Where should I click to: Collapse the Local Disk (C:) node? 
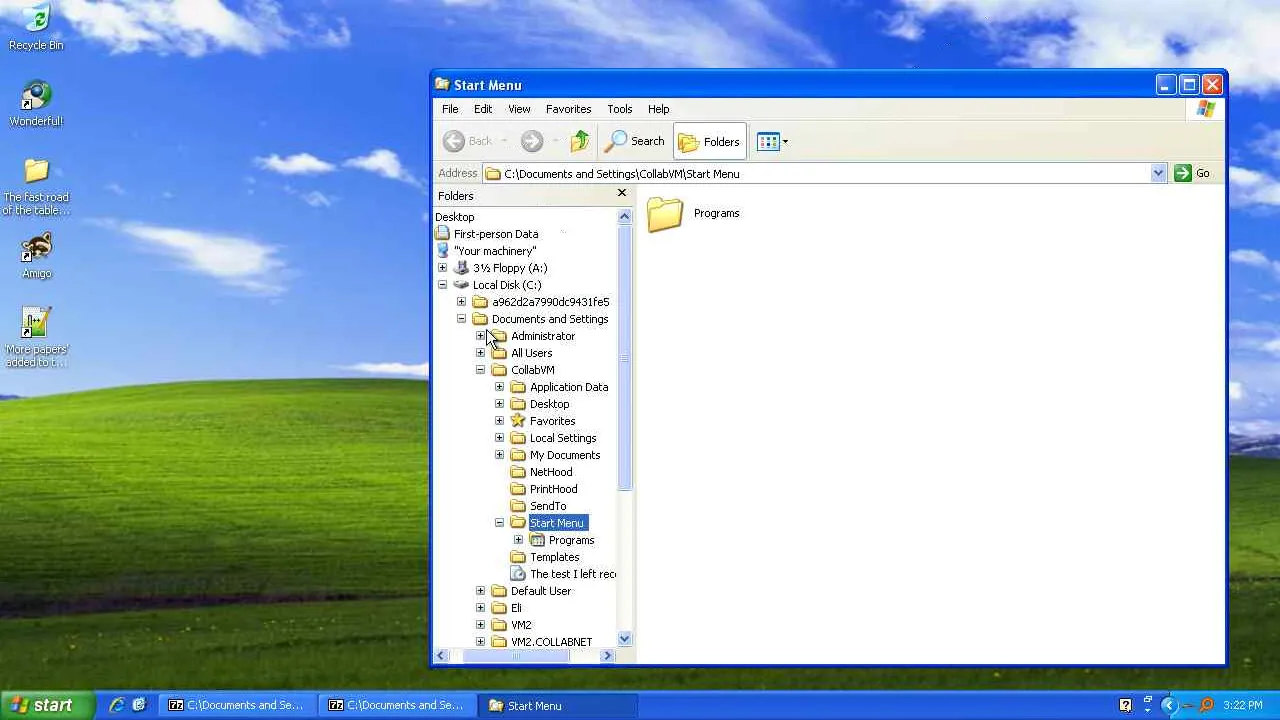pyautogui.click(x=442, y=285)
